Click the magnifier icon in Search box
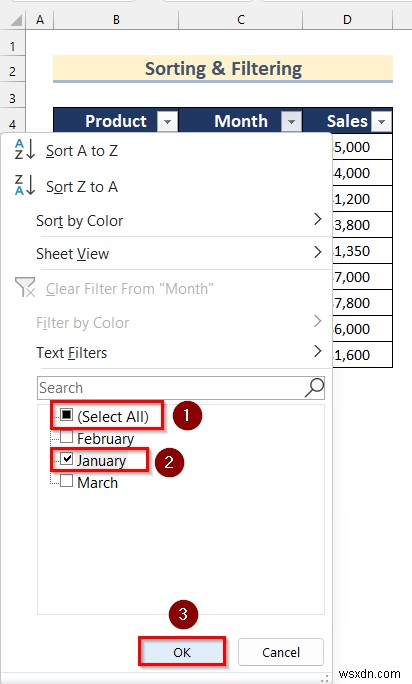Viewport: 412px width, 684px height. 314,387
